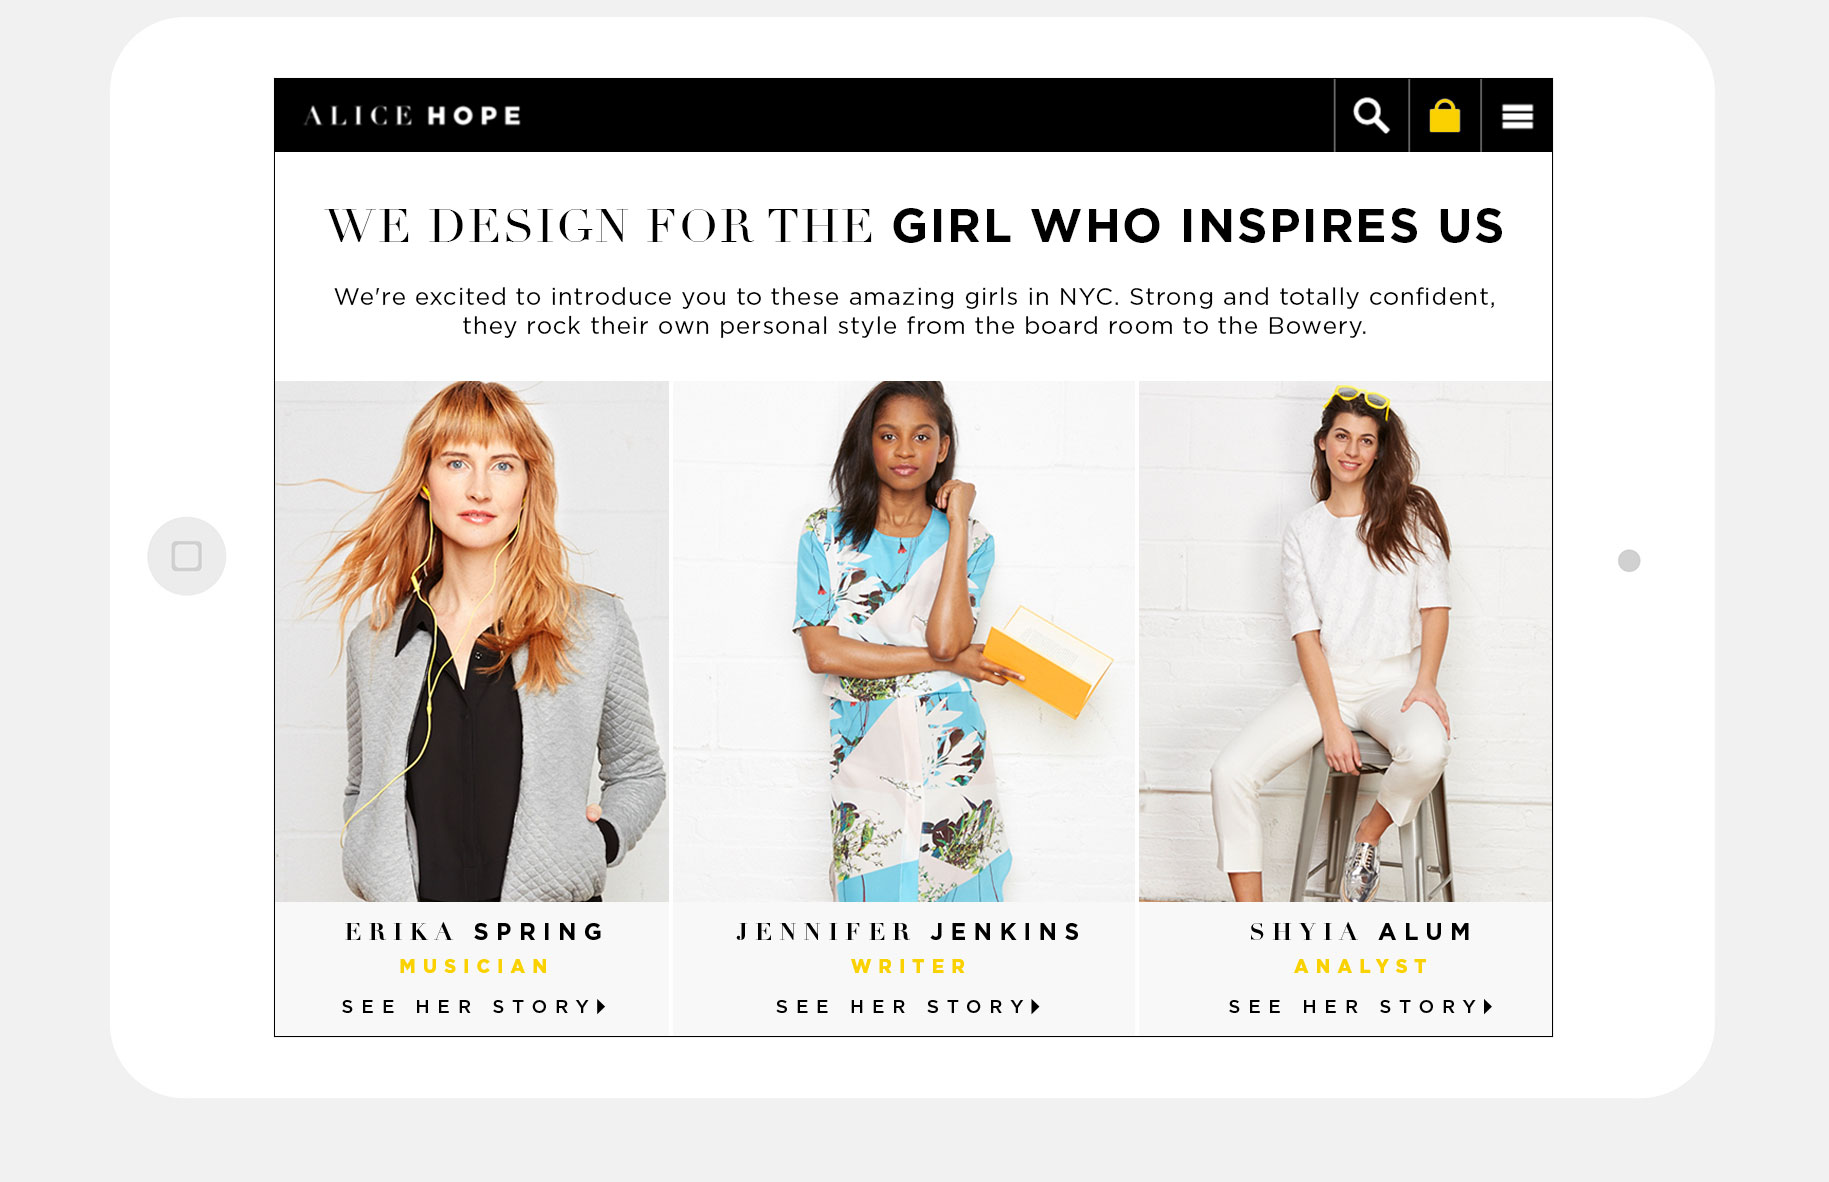Click the yellow Writer label

(909, 967)
